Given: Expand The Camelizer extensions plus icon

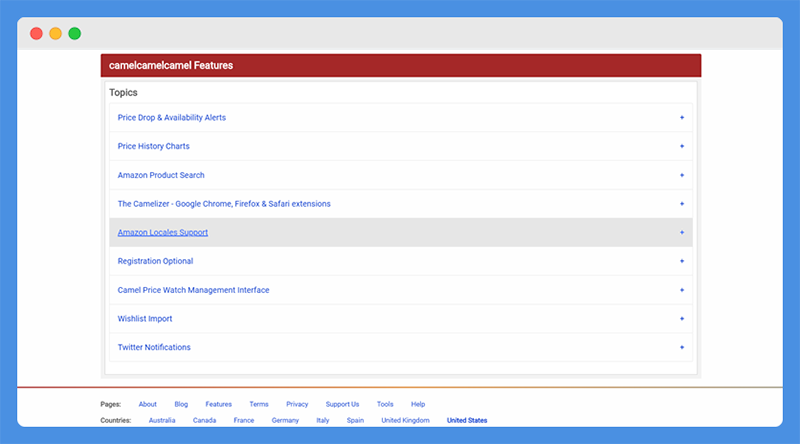Looking at the screenshot, I should click(682, 204).
